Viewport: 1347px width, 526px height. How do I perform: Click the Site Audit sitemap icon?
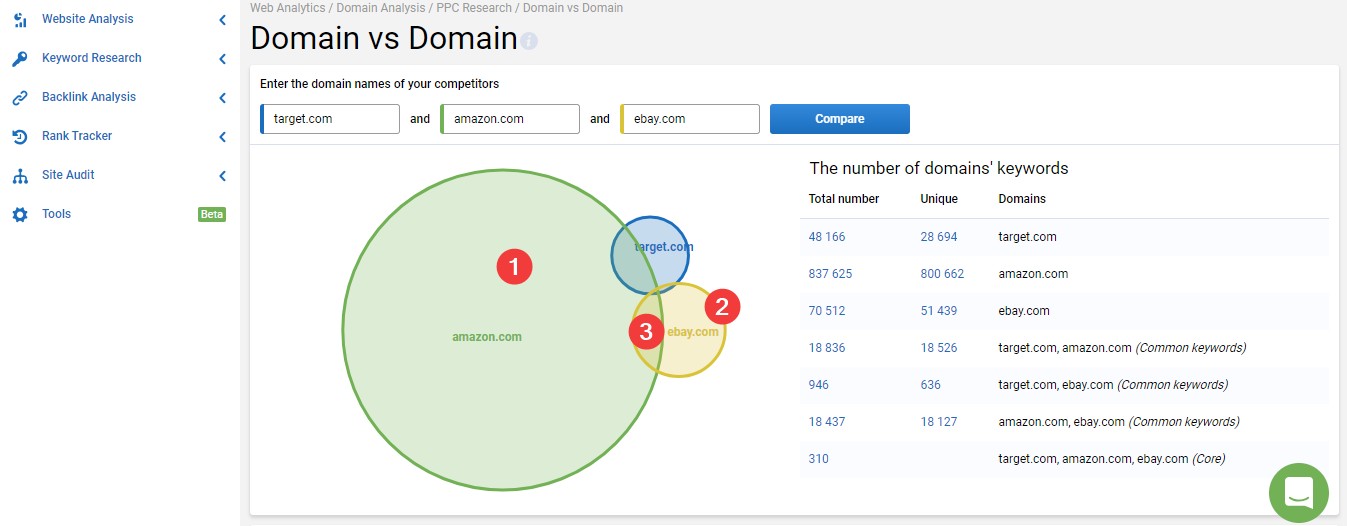20,176
